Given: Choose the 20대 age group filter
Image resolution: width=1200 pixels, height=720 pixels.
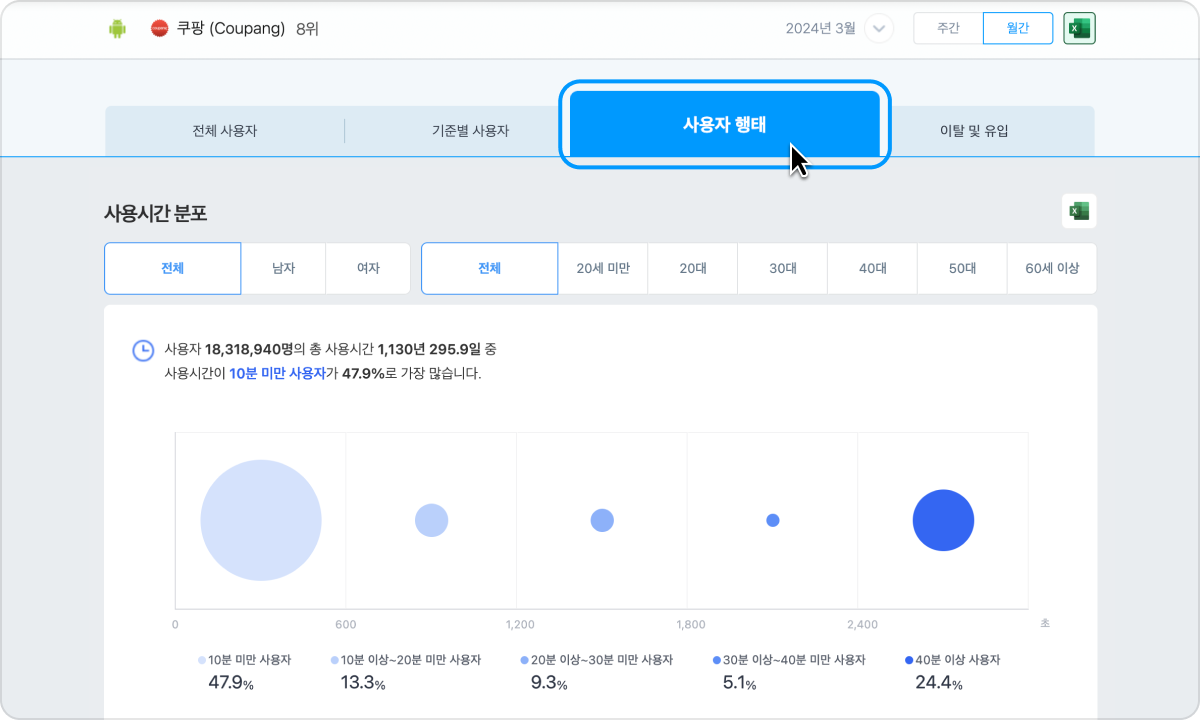Looking at the screenshot, I should pos(693,268).
